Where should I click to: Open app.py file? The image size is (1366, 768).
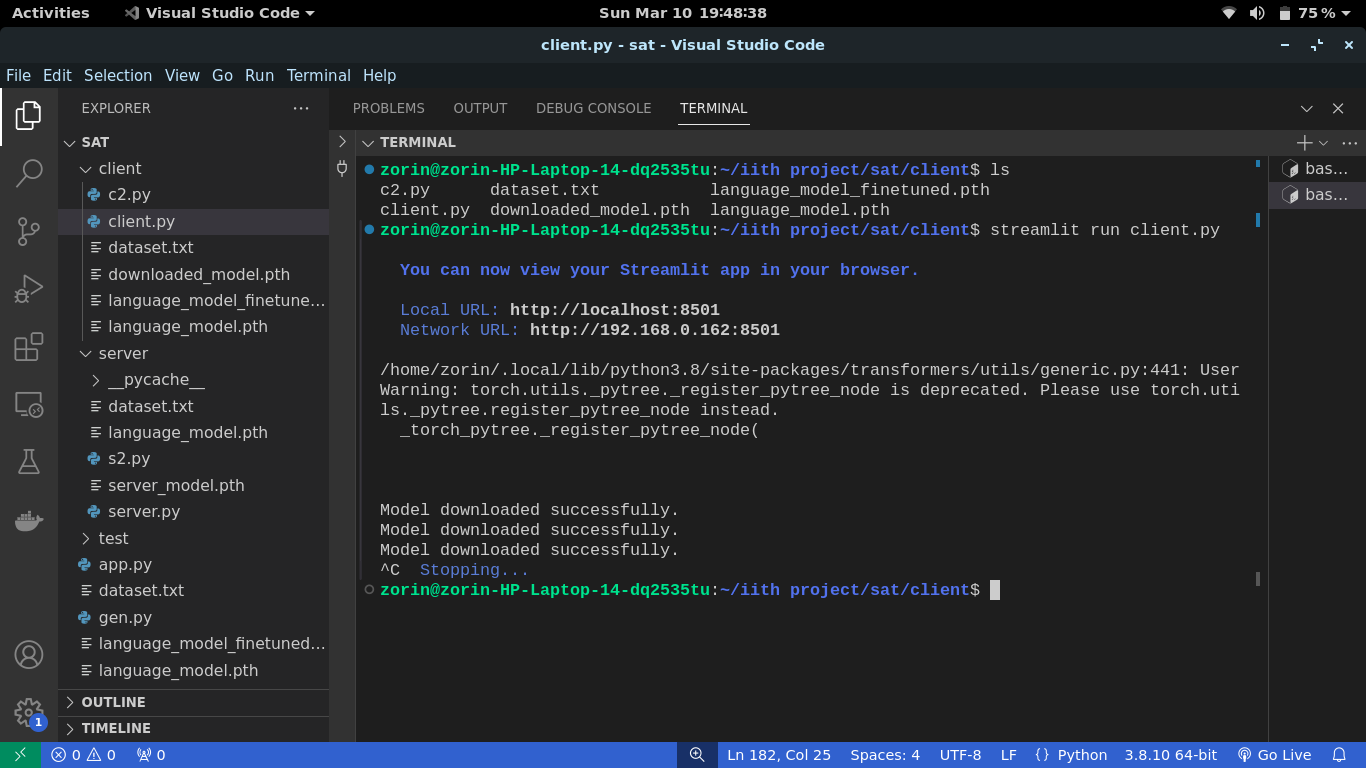(193, 564)
